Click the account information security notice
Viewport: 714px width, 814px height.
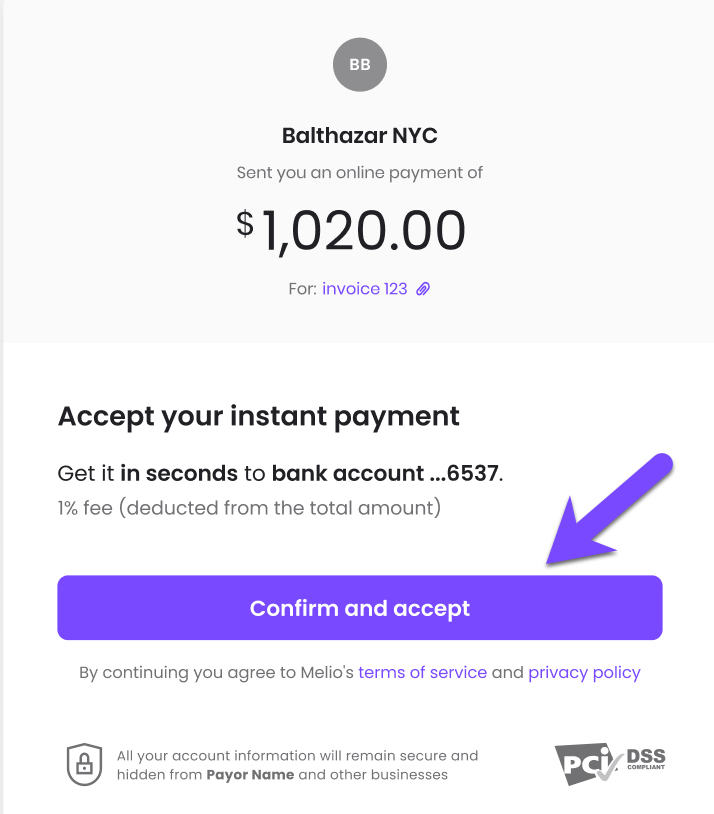(x=297, y=765)
